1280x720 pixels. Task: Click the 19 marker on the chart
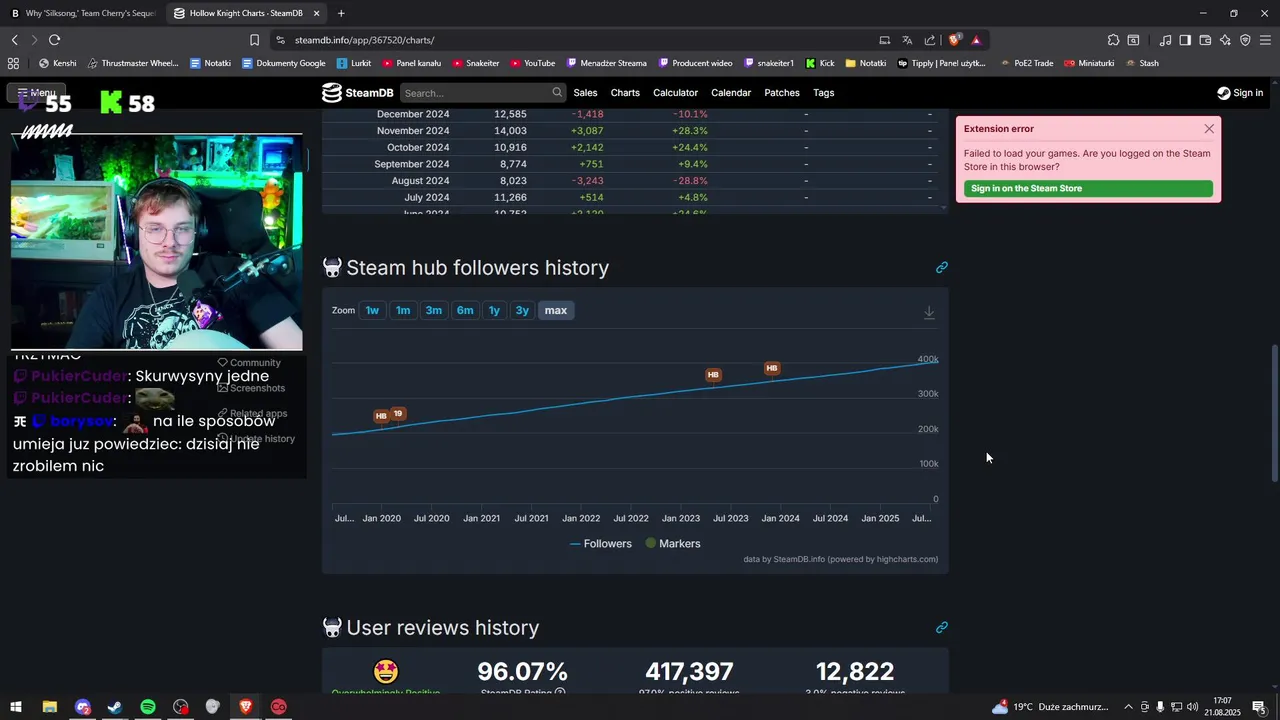tap(398, 413)
